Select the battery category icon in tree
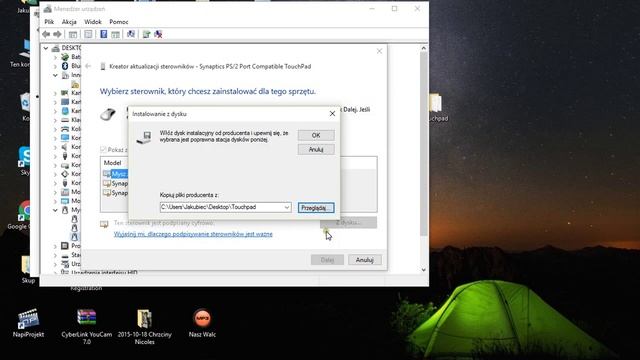This screenshot has width=640, height=360. pos(65,57)
